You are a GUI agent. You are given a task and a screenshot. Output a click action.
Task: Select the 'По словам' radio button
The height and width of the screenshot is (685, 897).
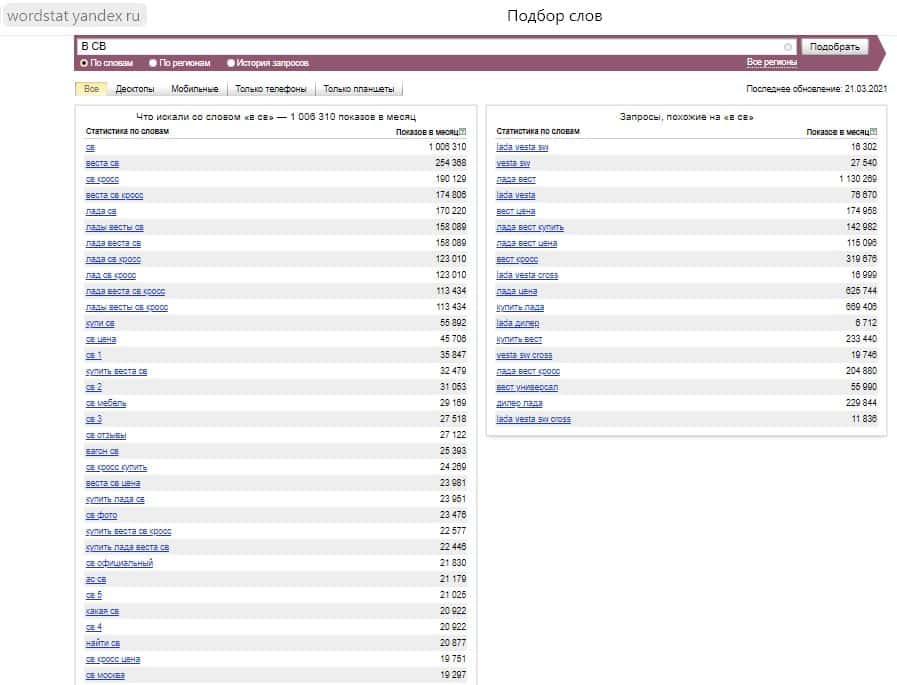[84, 63]
